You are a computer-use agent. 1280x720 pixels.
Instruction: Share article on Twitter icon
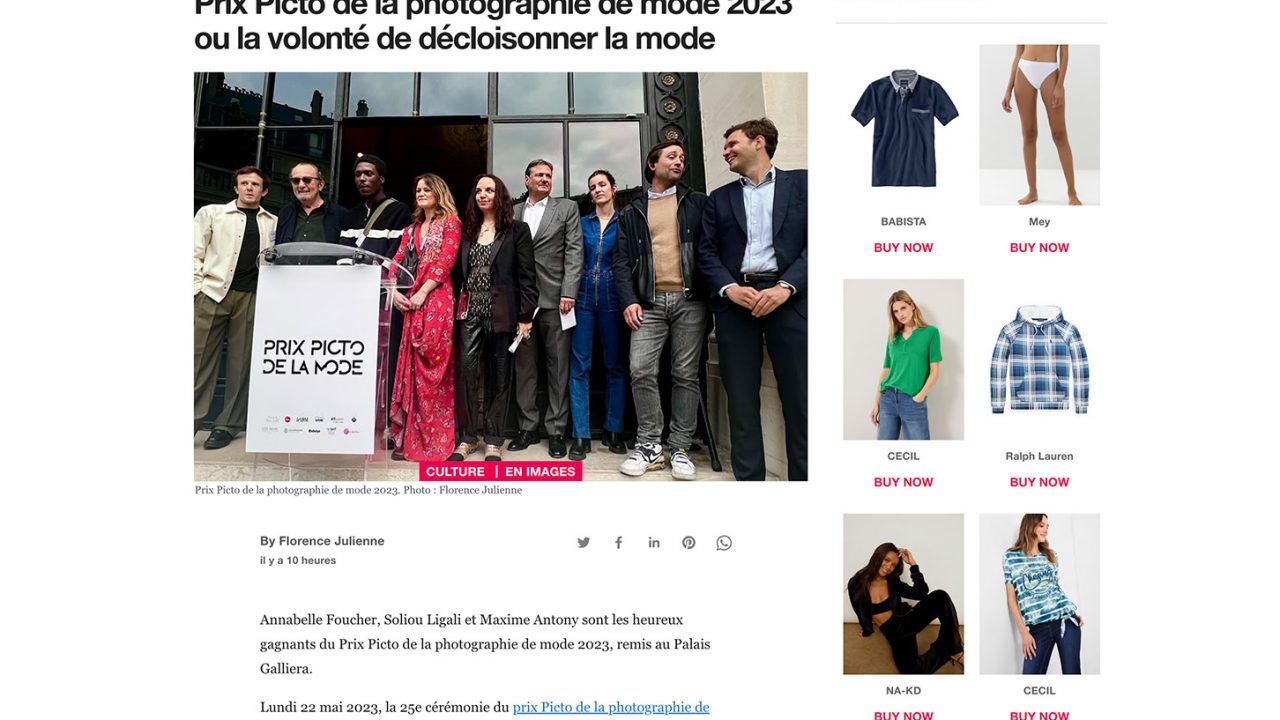point(583,543)
